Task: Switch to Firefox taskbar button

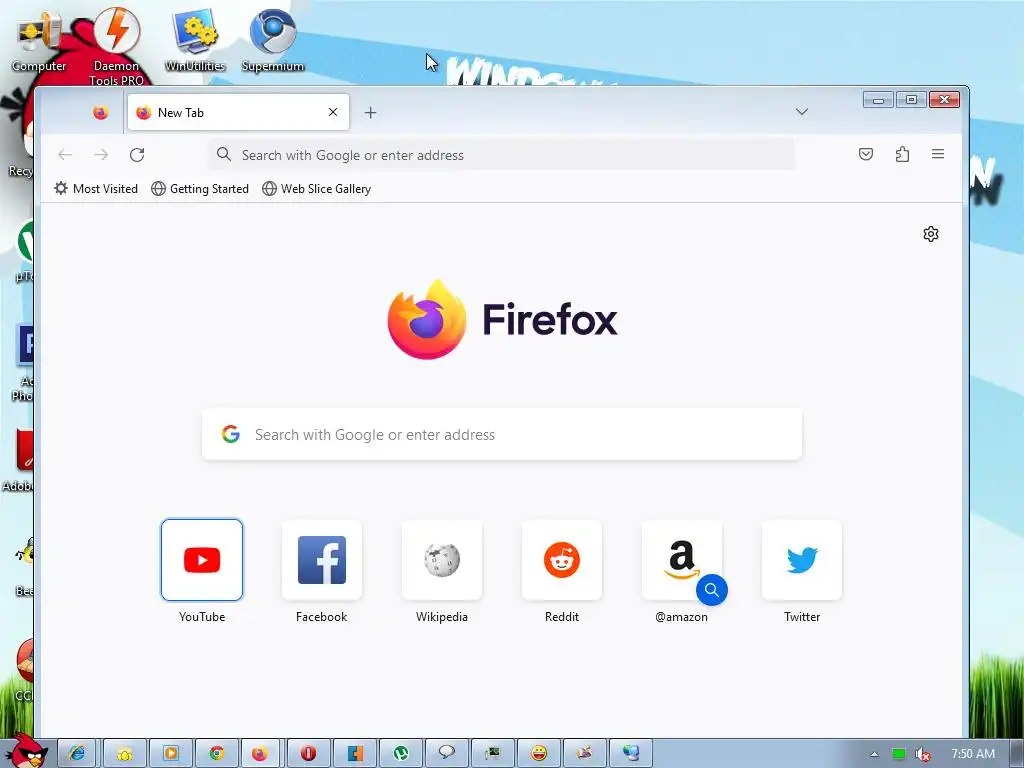Action: pyautogui.click(x=260, y=753)
